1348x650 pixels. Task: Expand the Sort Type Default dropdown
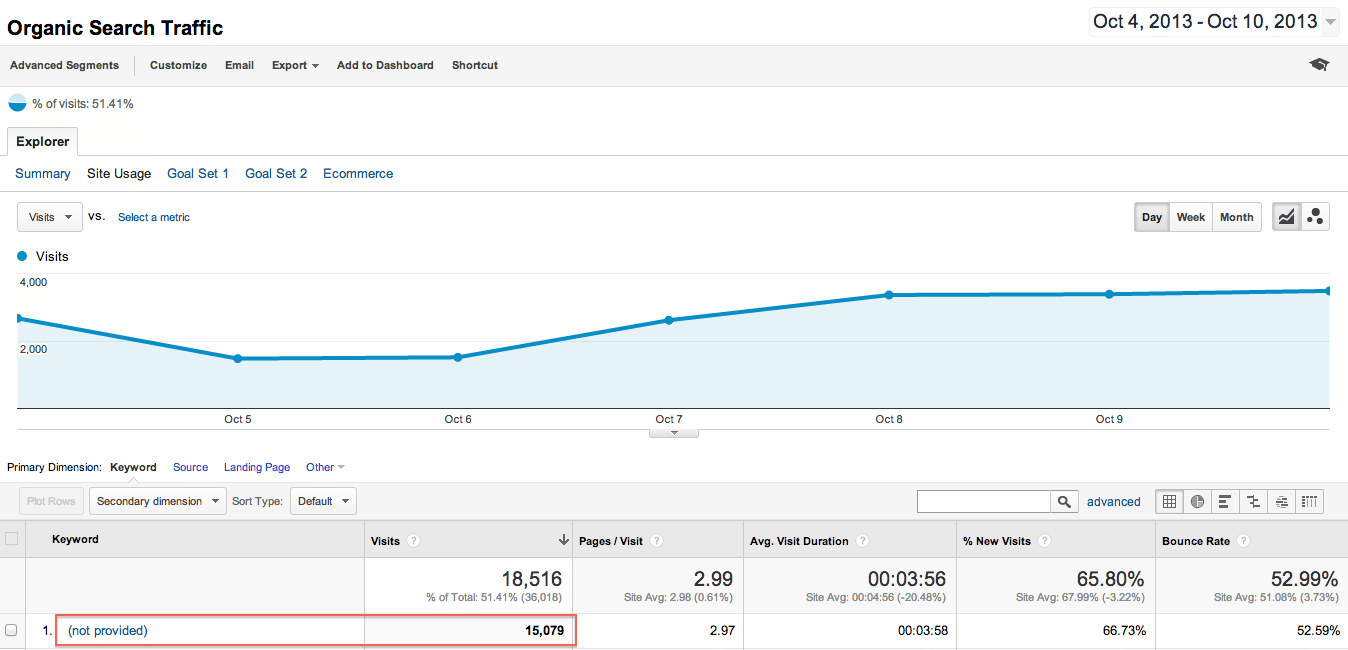[323, 501]
